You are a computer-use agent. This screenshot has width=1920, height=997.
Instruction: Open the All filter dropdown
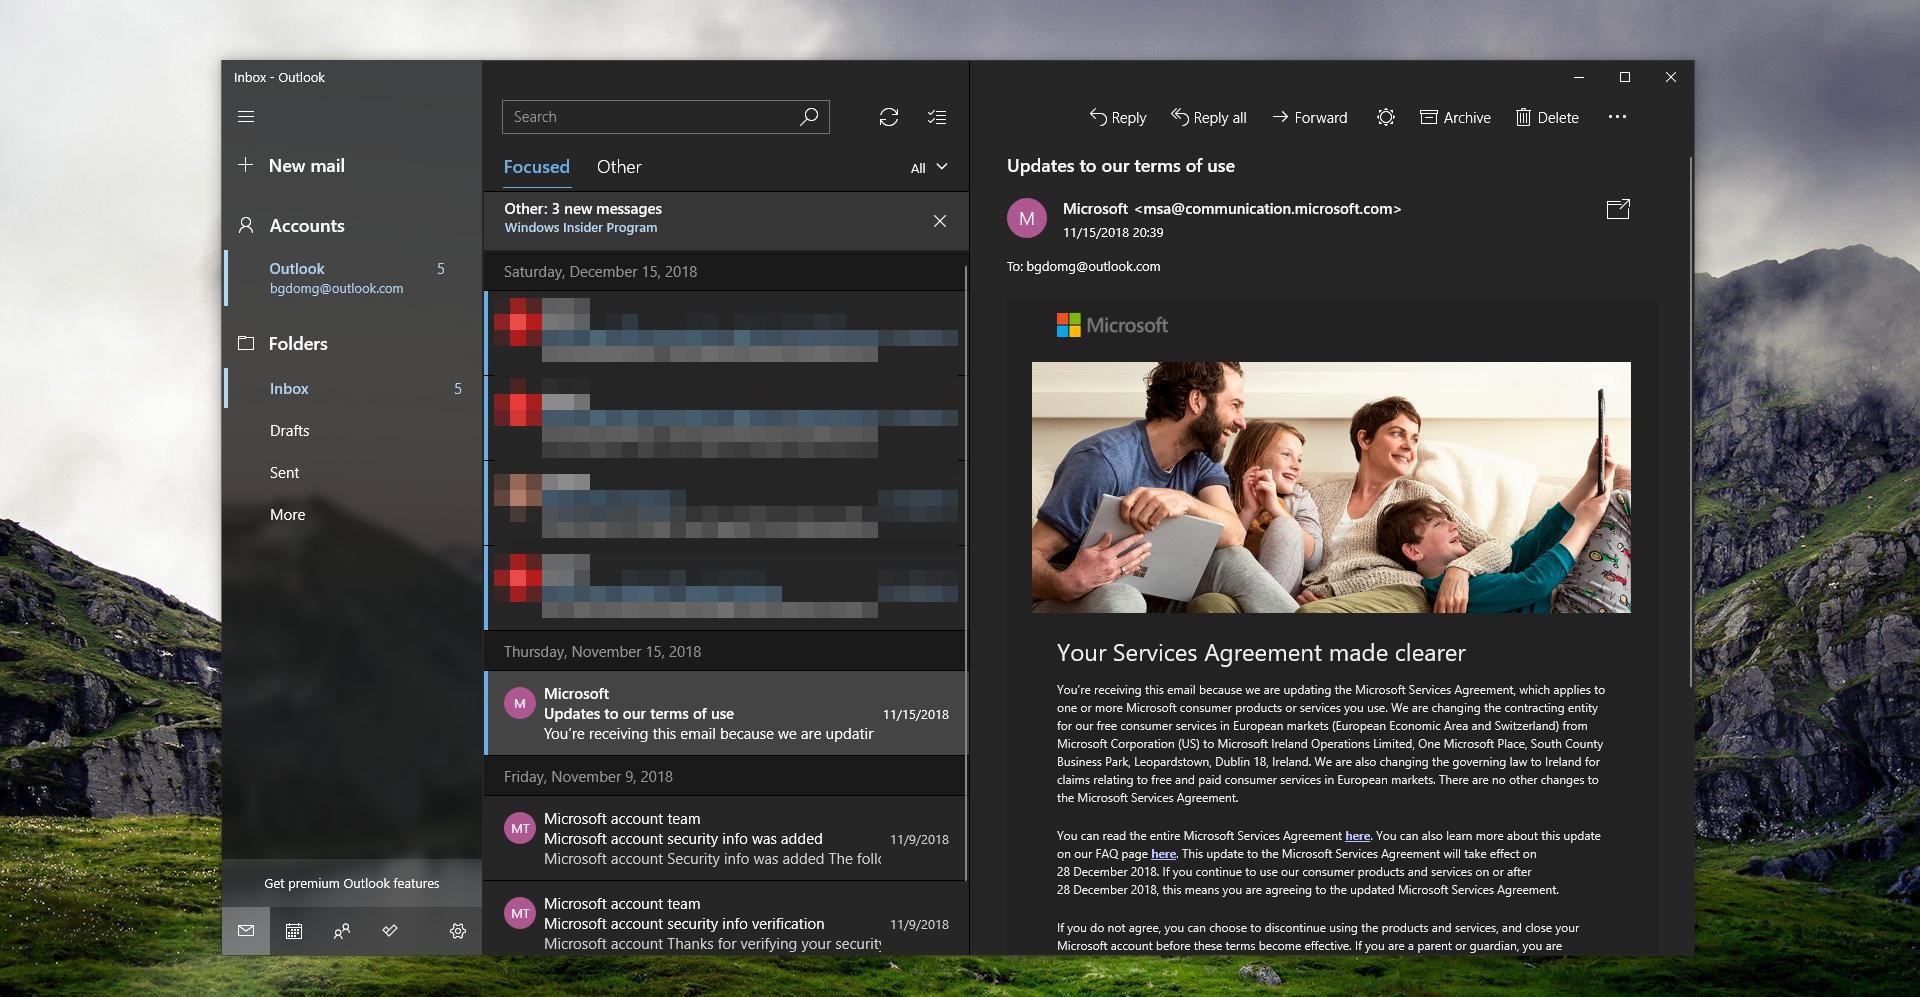tap(929, 168)
